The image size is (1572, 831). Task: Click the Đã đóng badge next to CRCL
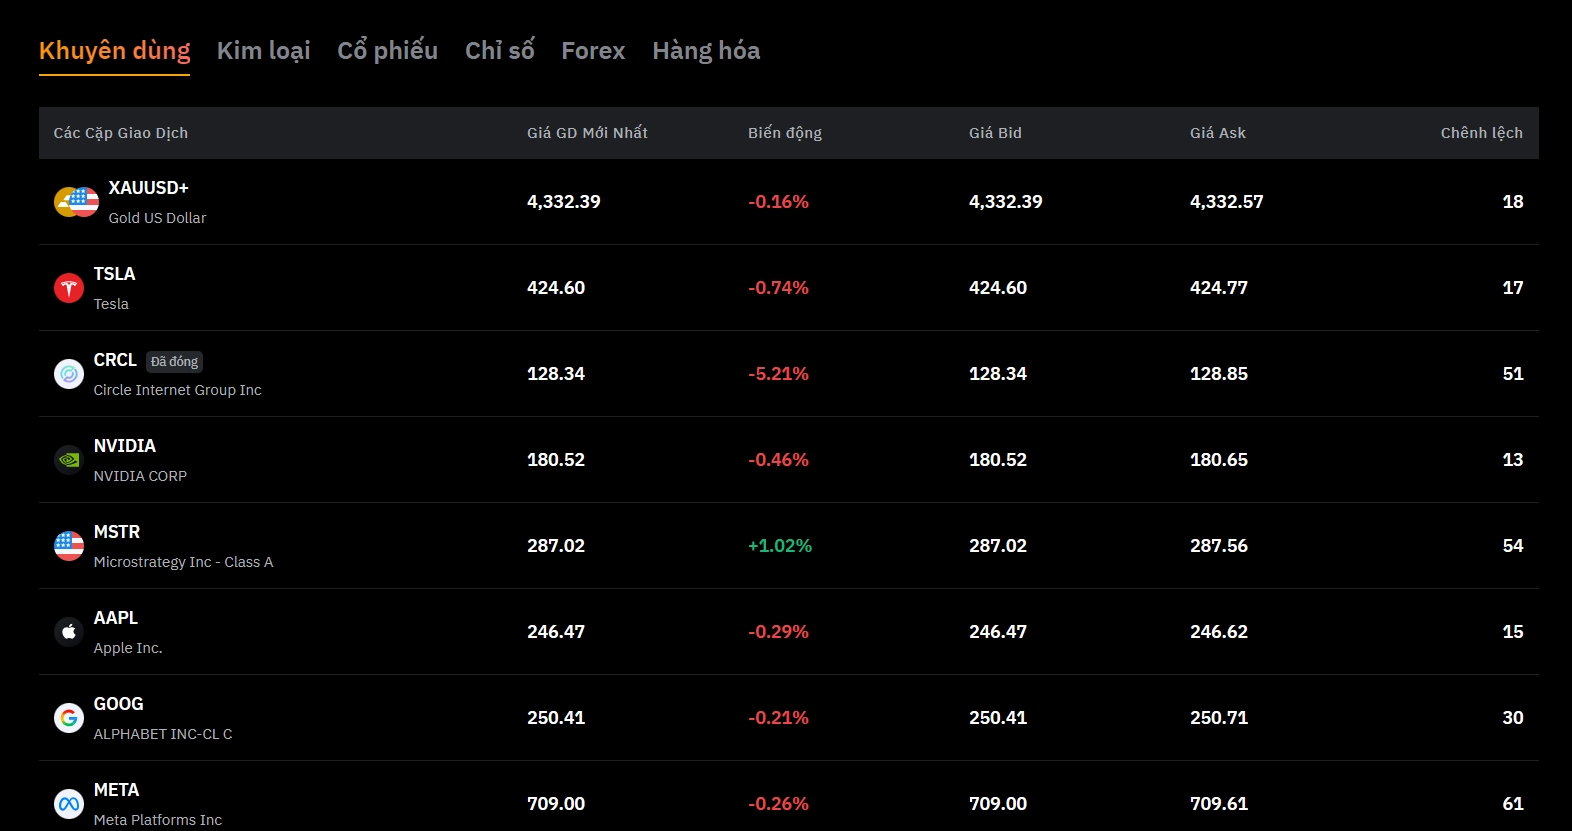tap(174, 362)
